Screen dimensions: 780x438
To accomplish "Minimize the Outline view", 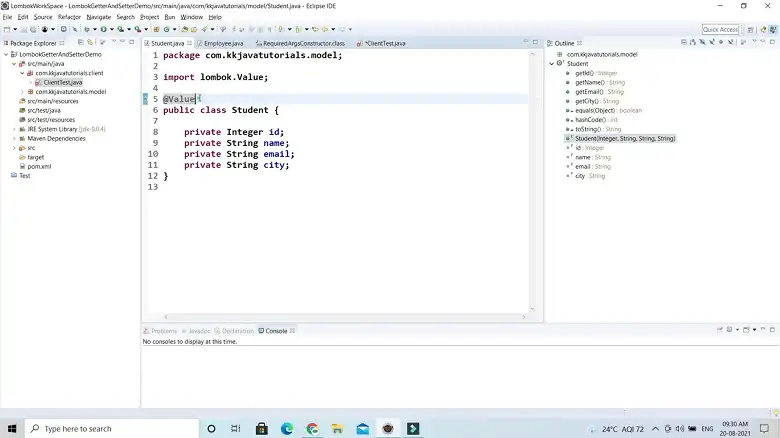I will pyautogui.click(x=763, y=42).
